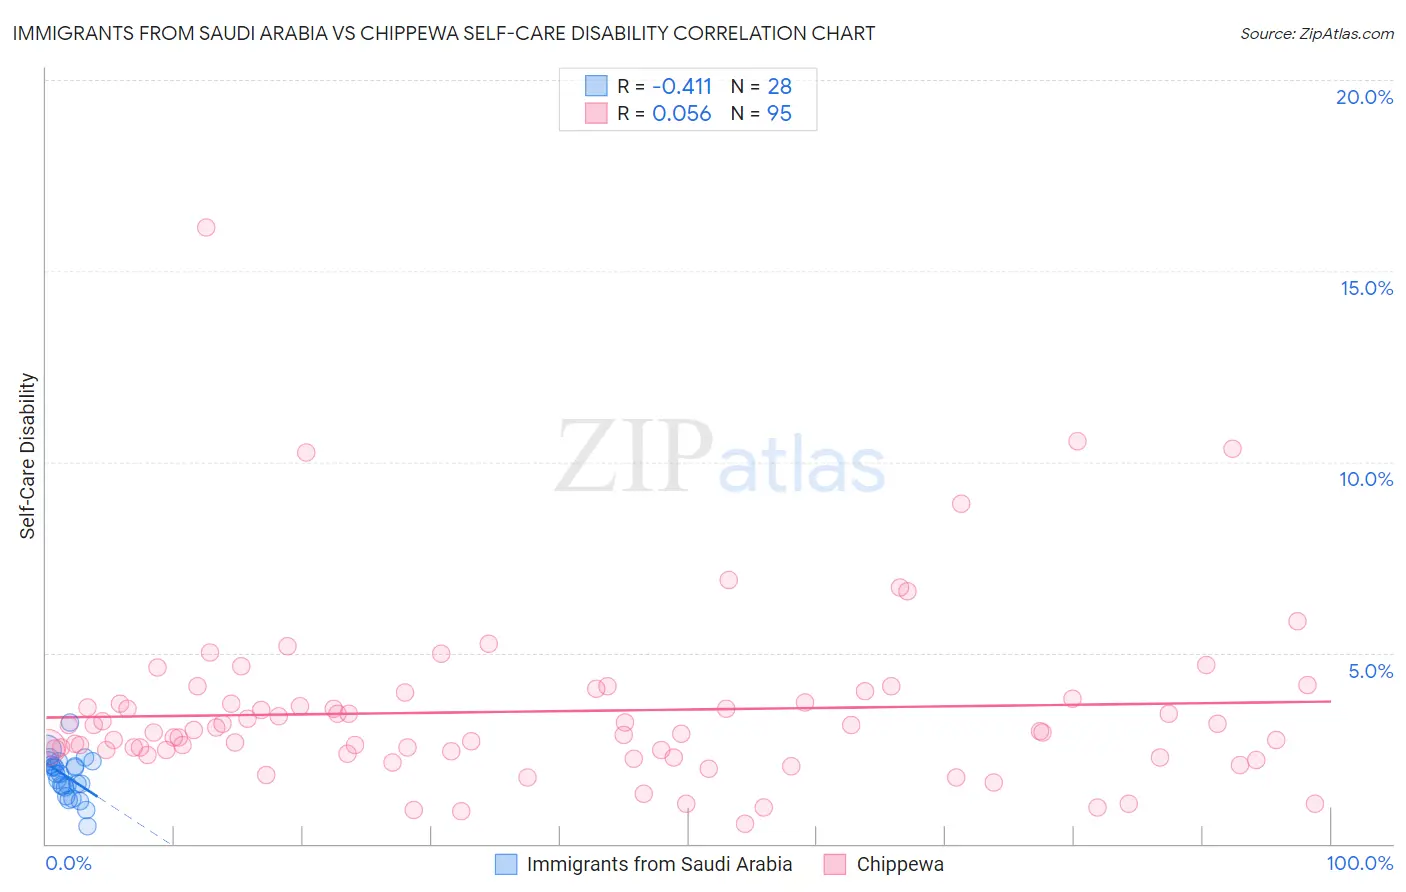
Task: Click the 0.0% x-axis label
Action: 69,863
